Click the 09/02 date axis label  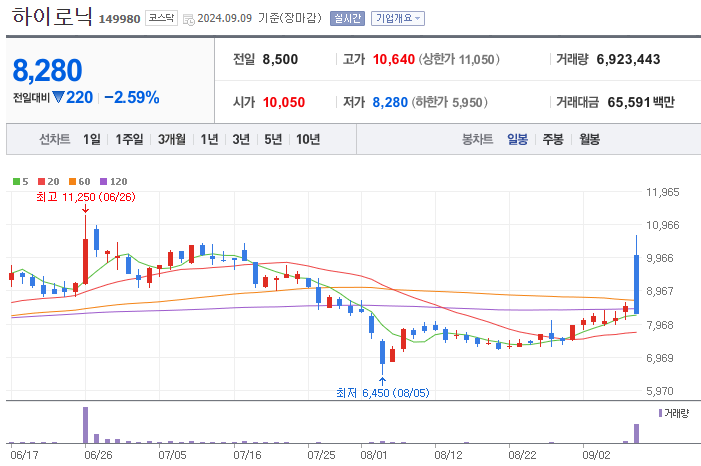click(596, 455)
